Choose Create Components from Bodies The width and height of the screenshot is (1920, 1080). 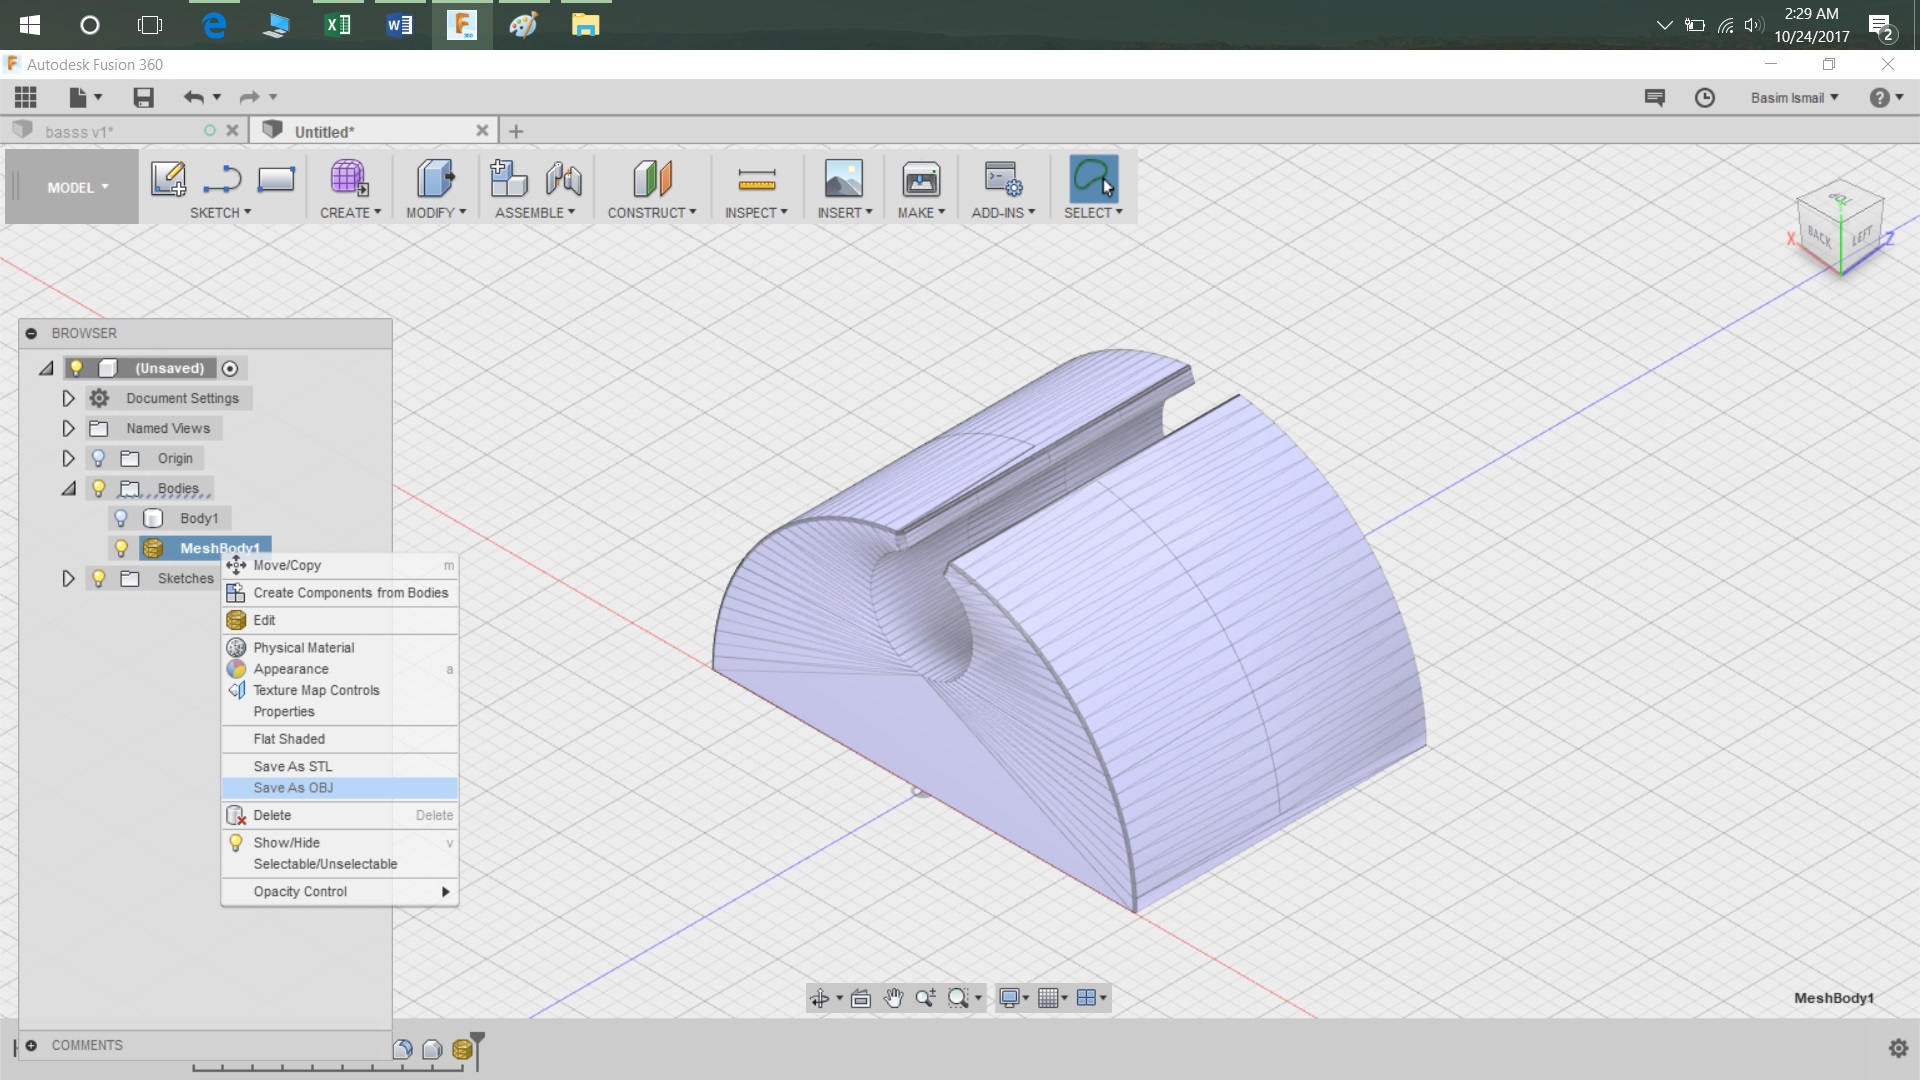click(340, 592)
